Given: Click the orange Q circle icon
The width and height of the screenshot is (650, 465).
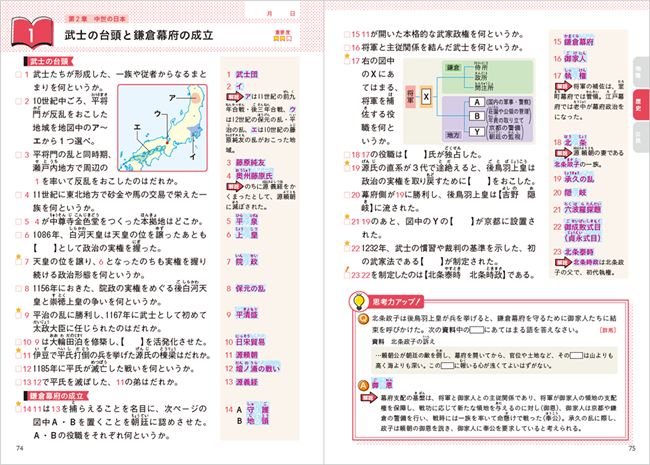Looking at the screenshot, I should point(363,319).
